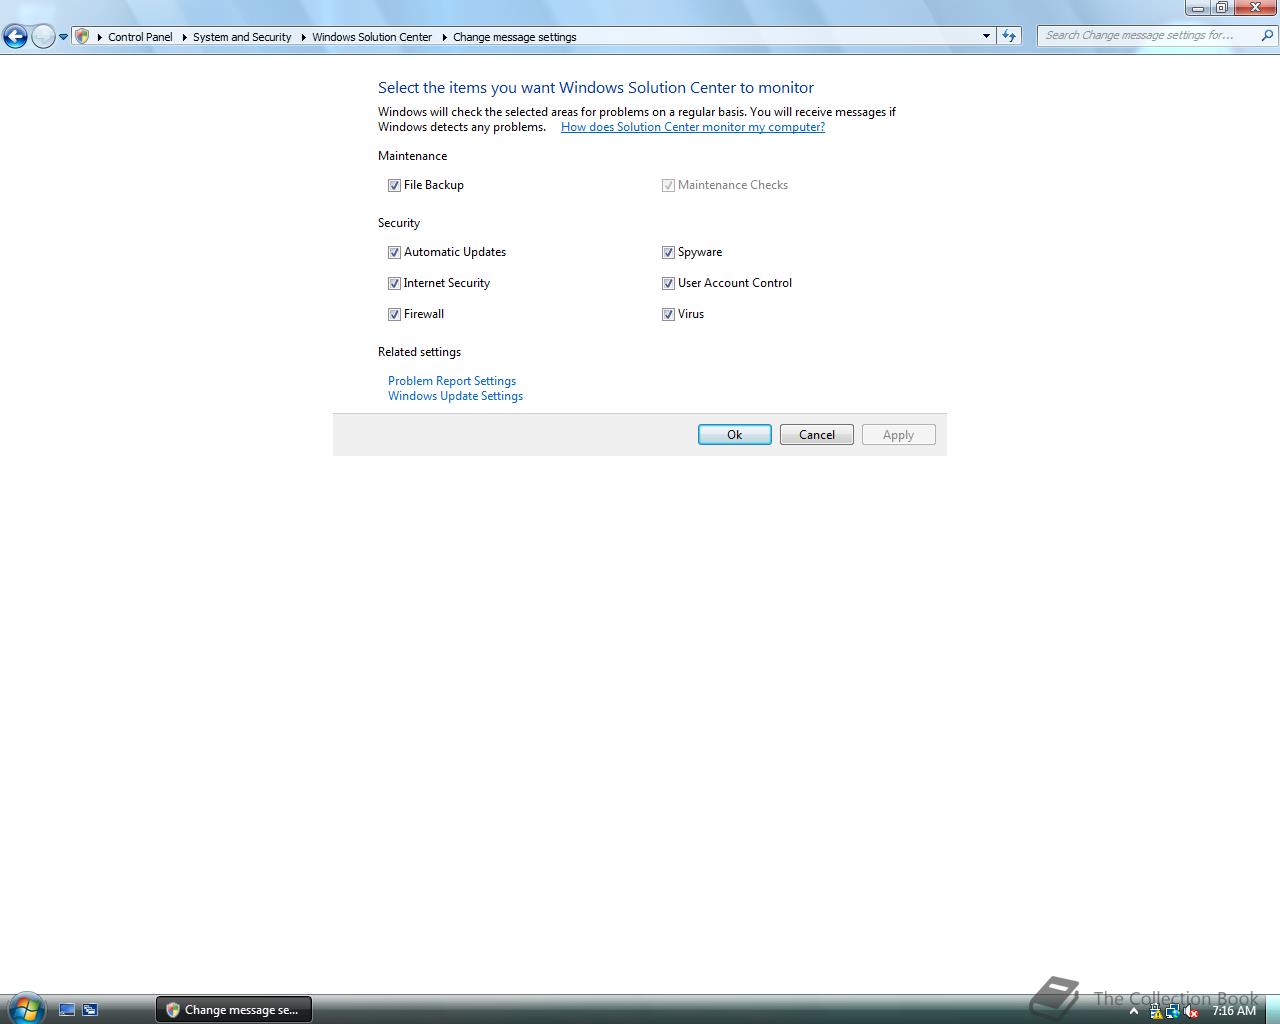Click the greyed Forward navigation arrow
This screenshot has width=1280, height=1024.
43,37
